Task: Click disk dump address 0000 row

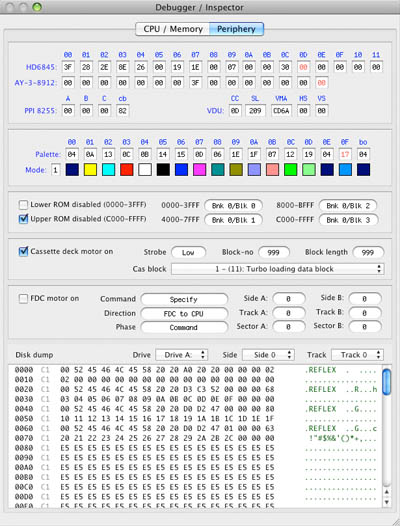Action: click(x=195, y=370)
